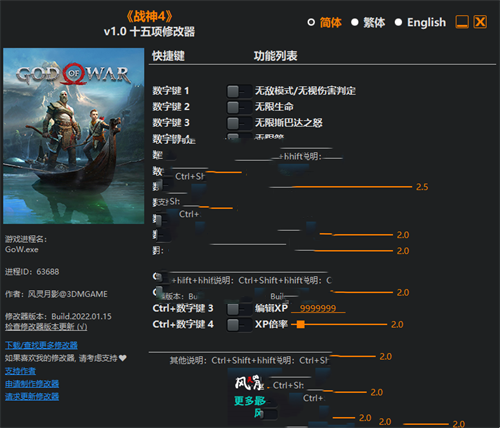
Task: Select the 繁体 language radio button
Action: click(x=355, y=22)
